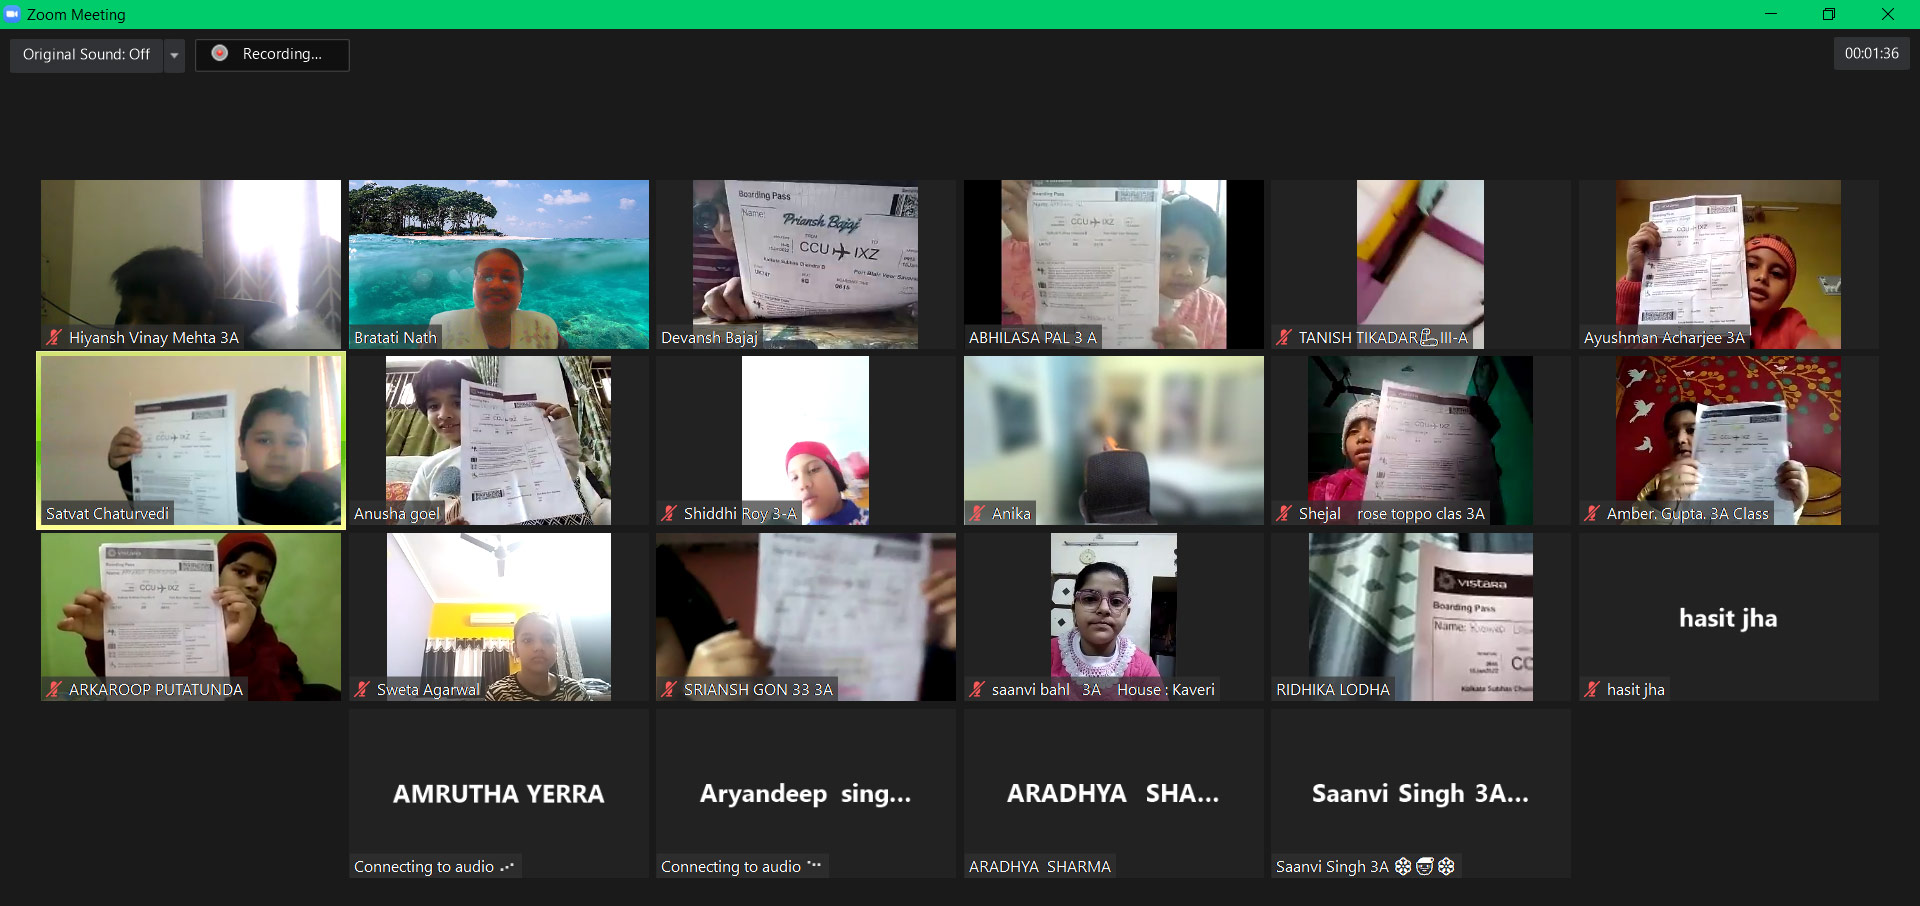1920x906 pixels.
Task: Click muted mic icon beside TANISH TIKADAR
Action: tap(1284, 338)
